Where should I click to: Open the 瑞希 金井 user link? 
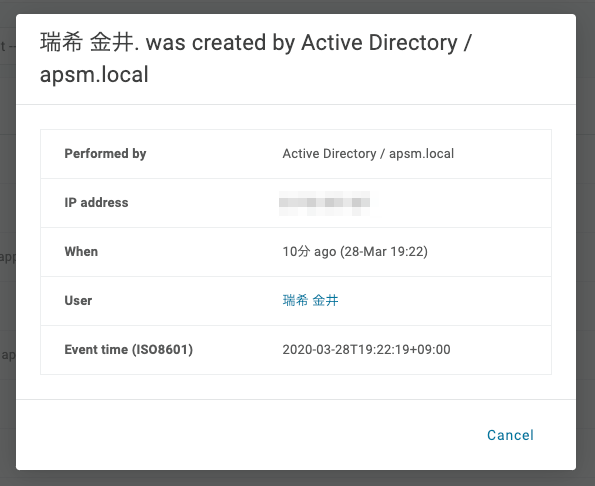pos(310,300)
